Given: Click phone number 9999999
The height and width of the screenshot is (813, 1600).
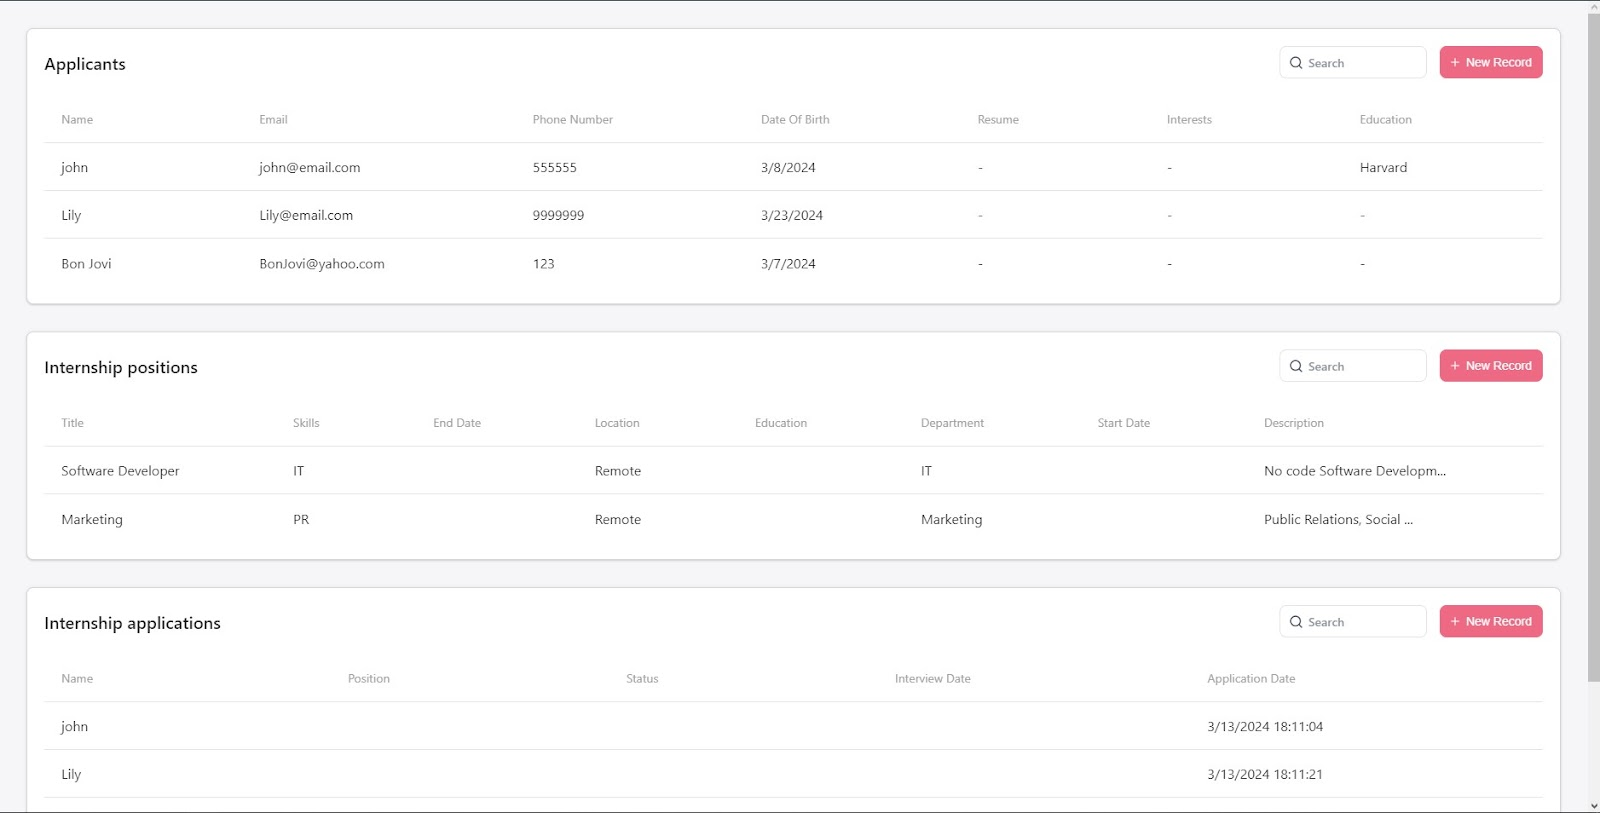Looking at the screenshot, I should [558, 215].
